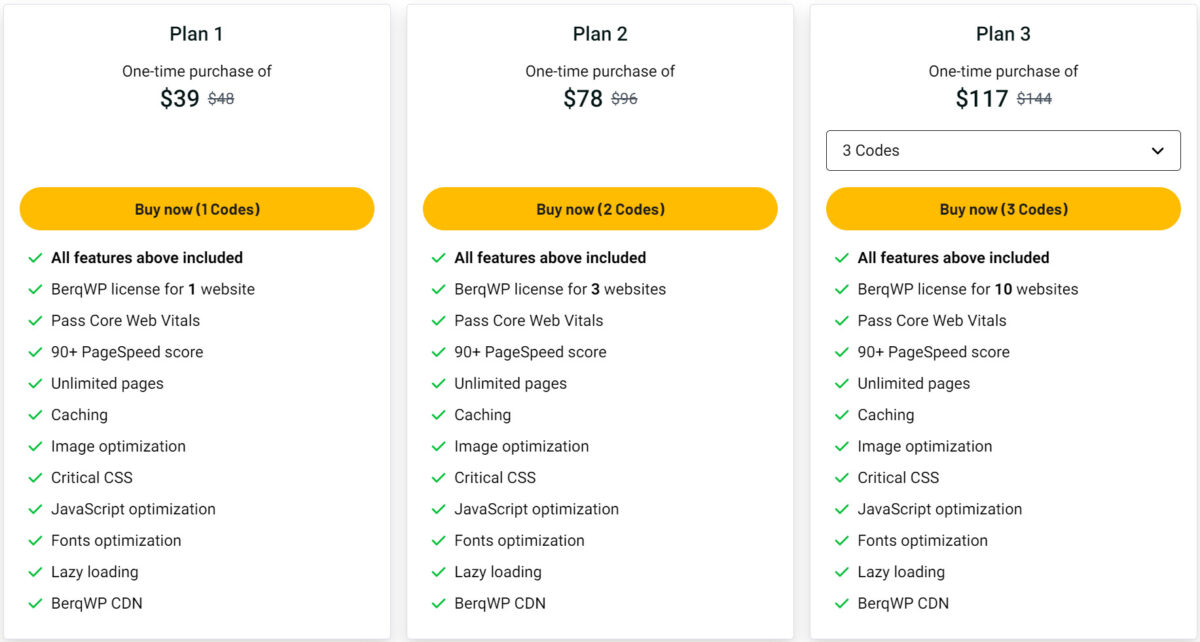The image size is (1200, 642).
Task: Click Buy now (3 Codes) for Plan 3
Action: pos(1003,208)
